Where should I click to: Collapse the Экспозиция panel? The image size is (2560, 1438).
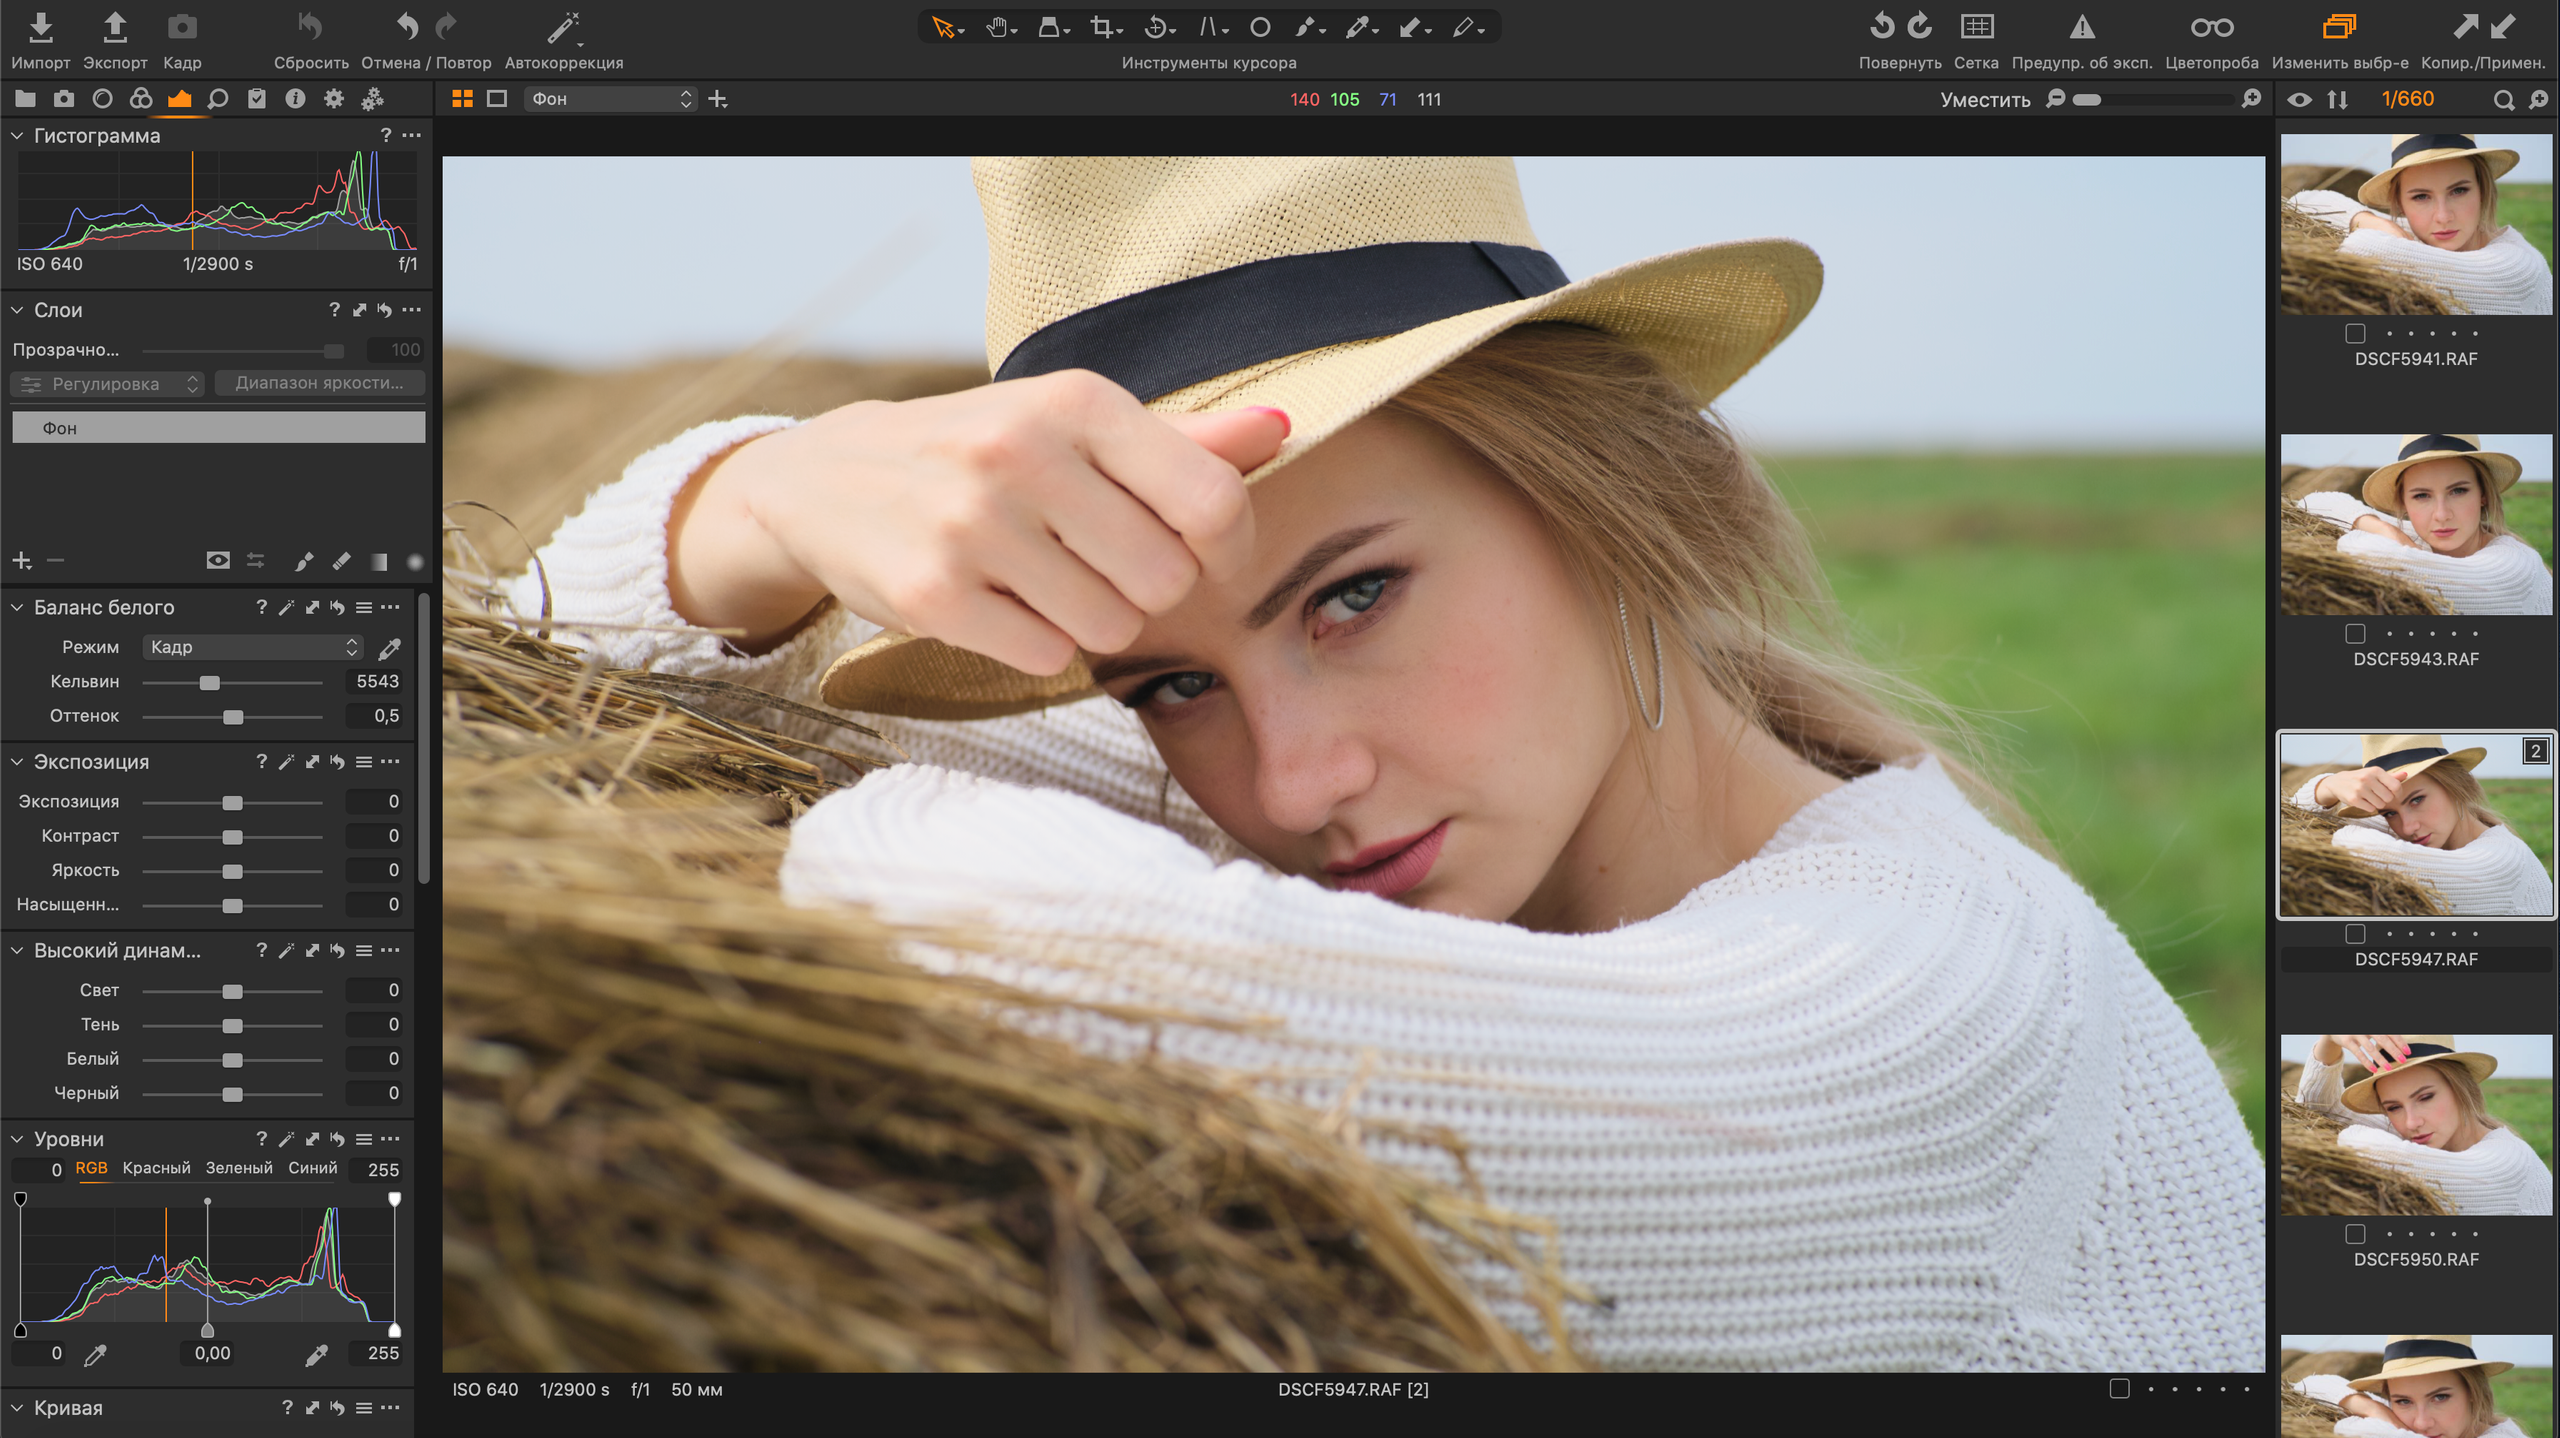tap(17, 762)
